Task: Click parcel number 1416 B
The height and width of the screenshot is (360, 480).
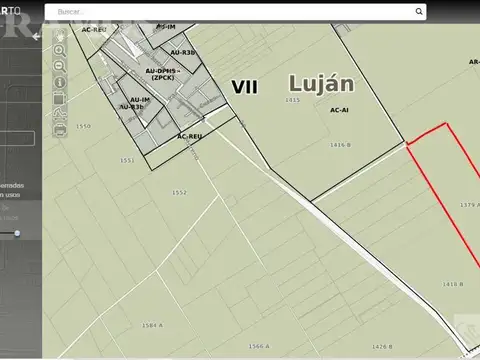Action: tap(340, 145)
